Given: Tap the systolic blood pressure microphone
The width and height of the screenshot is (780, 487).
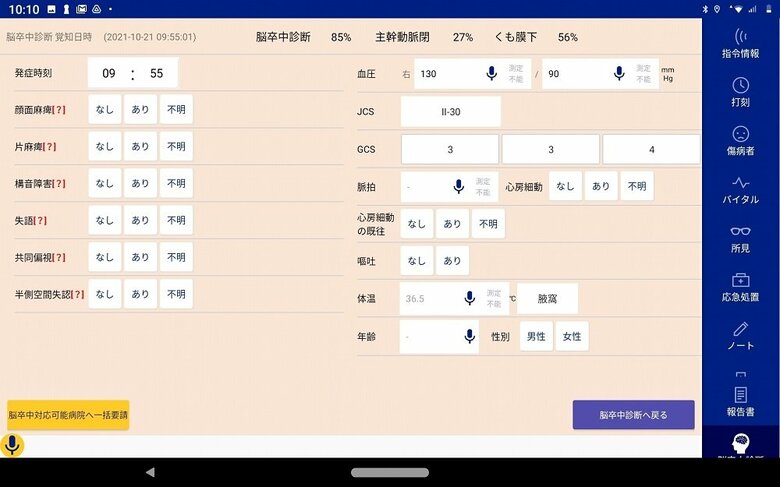Looking at the screenshot, I should pos(491,74).
